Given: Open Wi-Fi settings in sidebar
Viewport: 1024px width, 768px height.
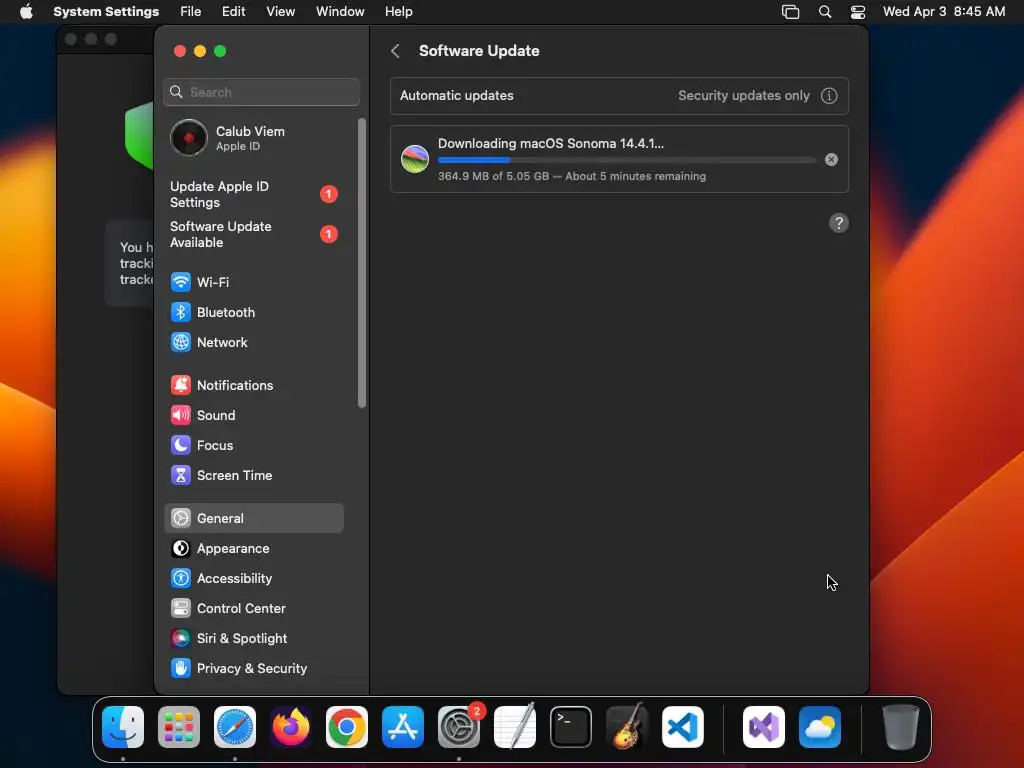Looking at the screenshot, I should (x=253, y=282).
